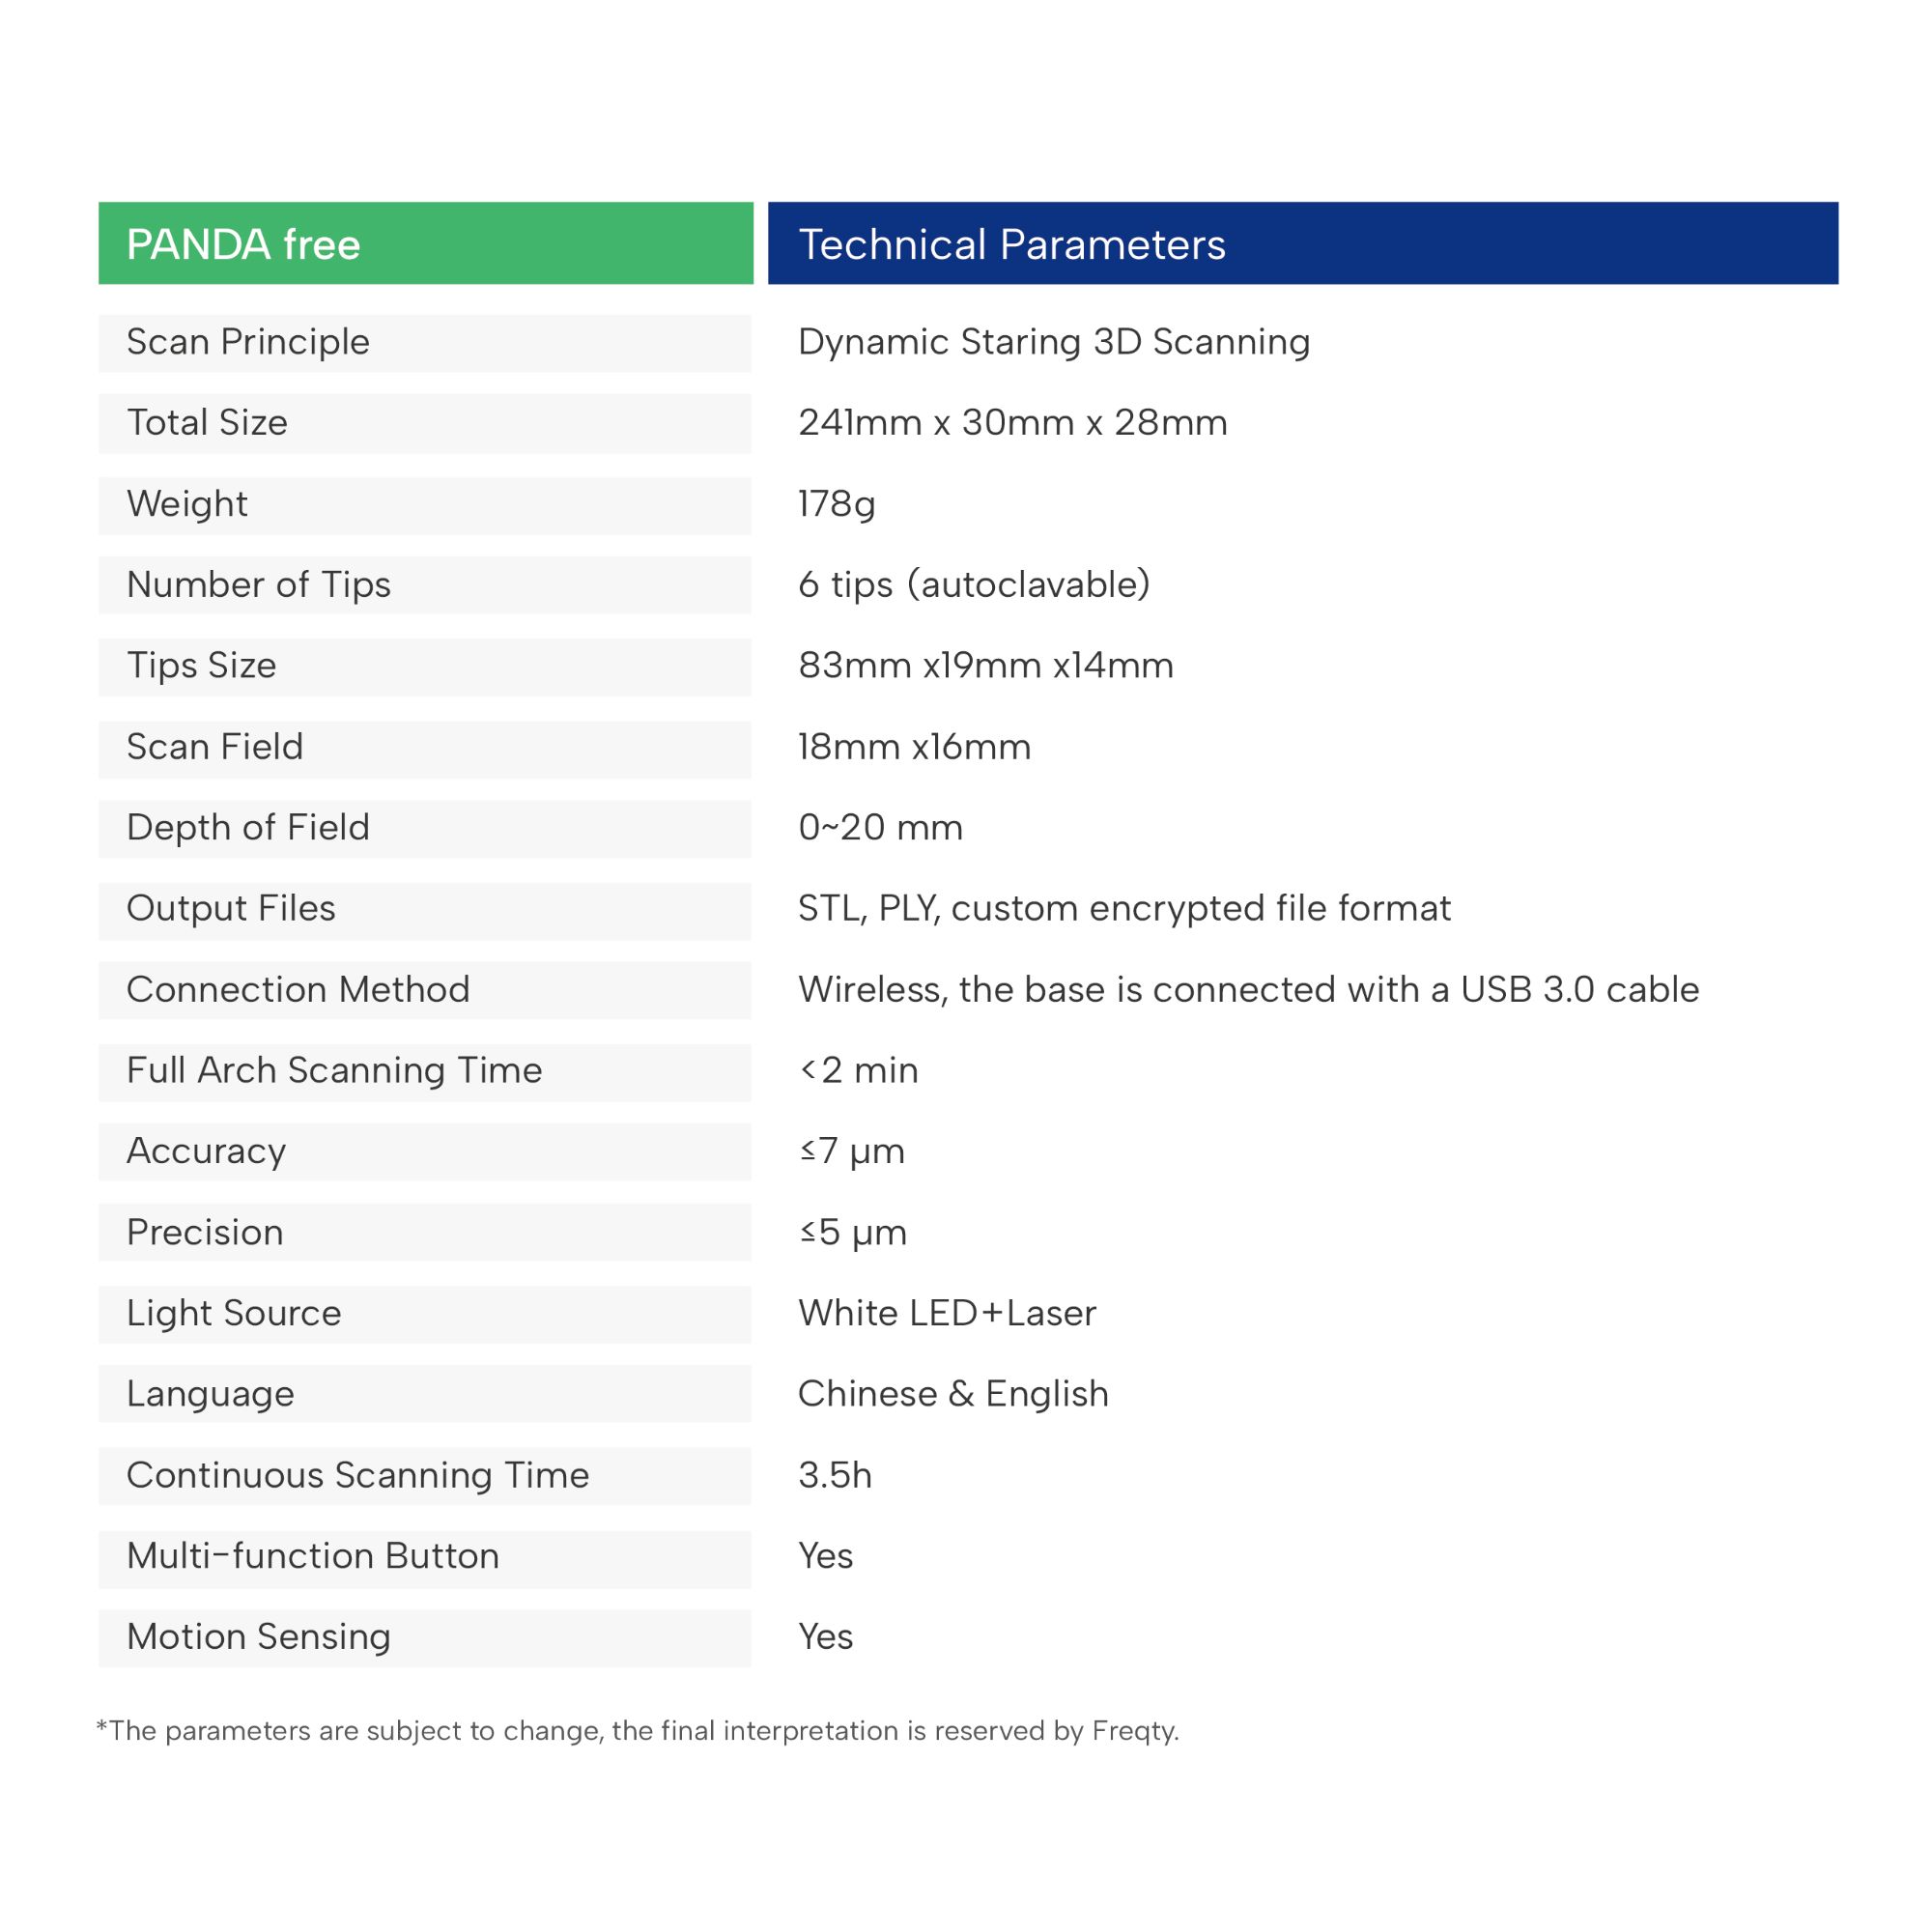
Task: Click the Full Arch Scanning Time label
Action: pos(334,1071)
